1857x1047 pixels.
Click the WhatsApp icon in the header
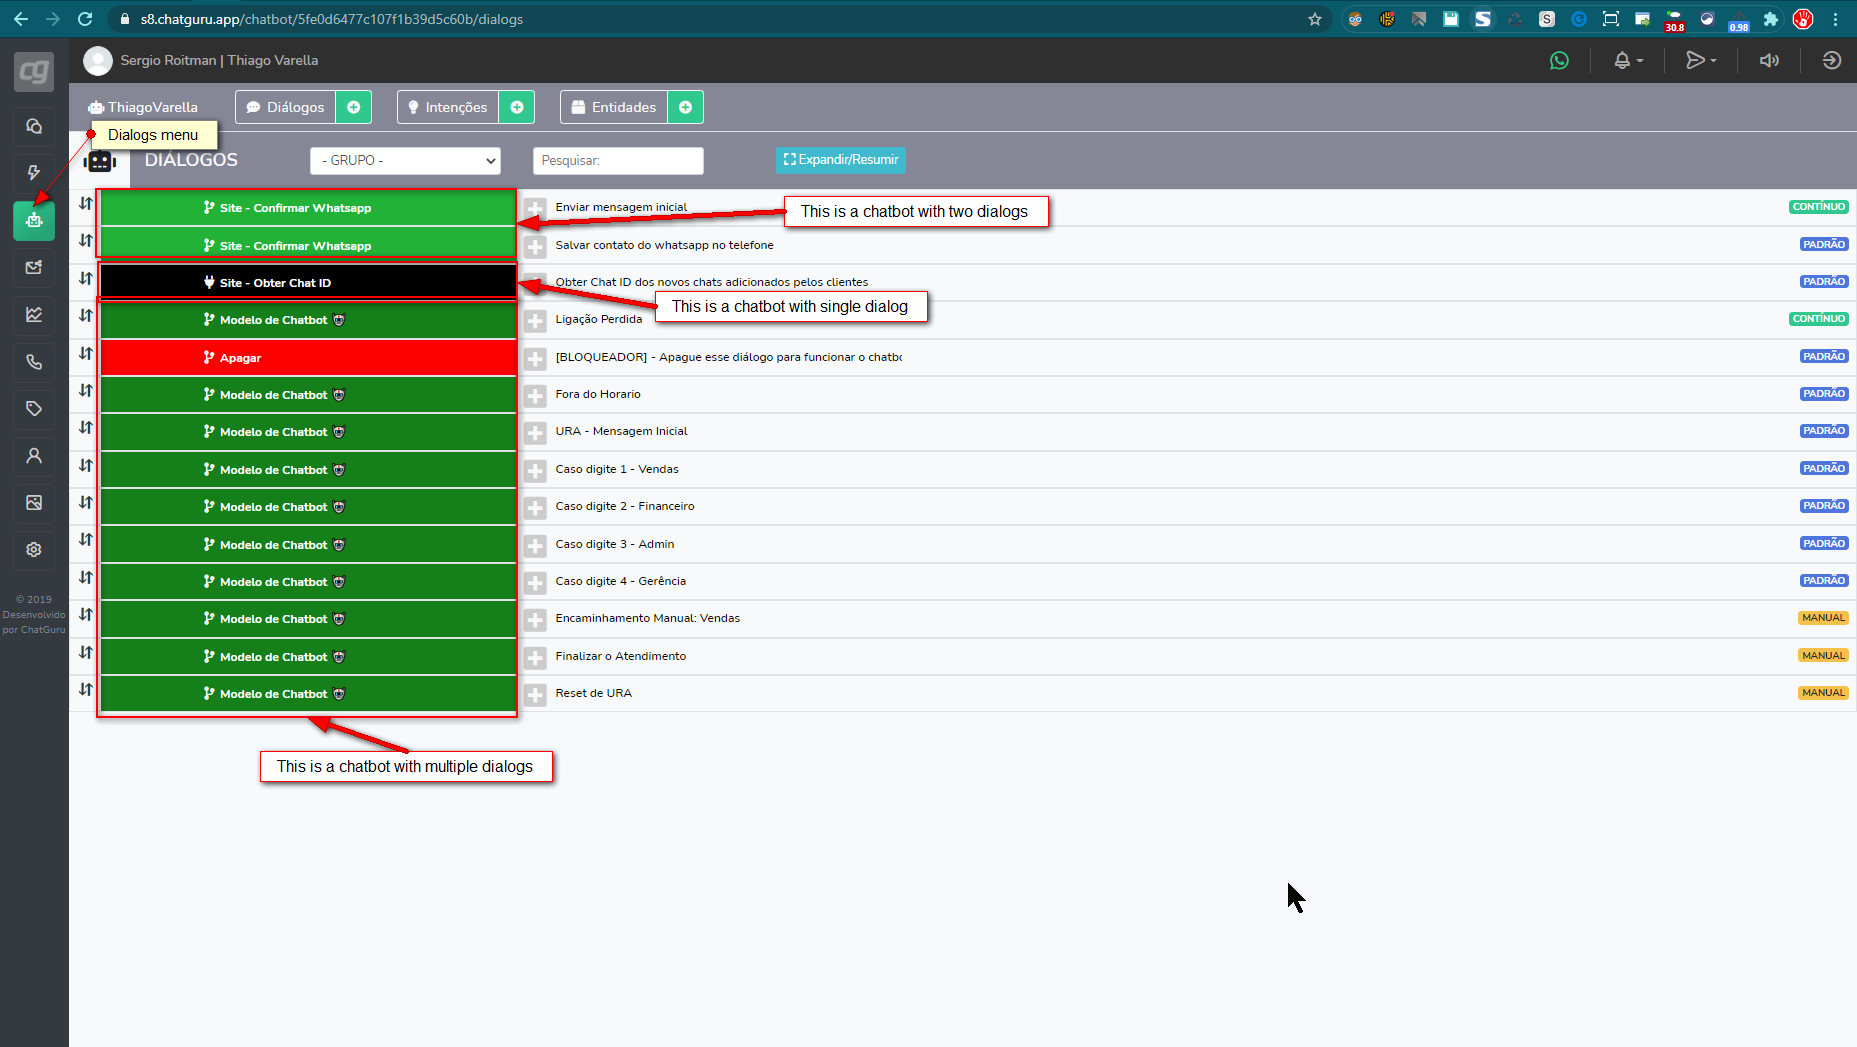tap(1559, 61)
